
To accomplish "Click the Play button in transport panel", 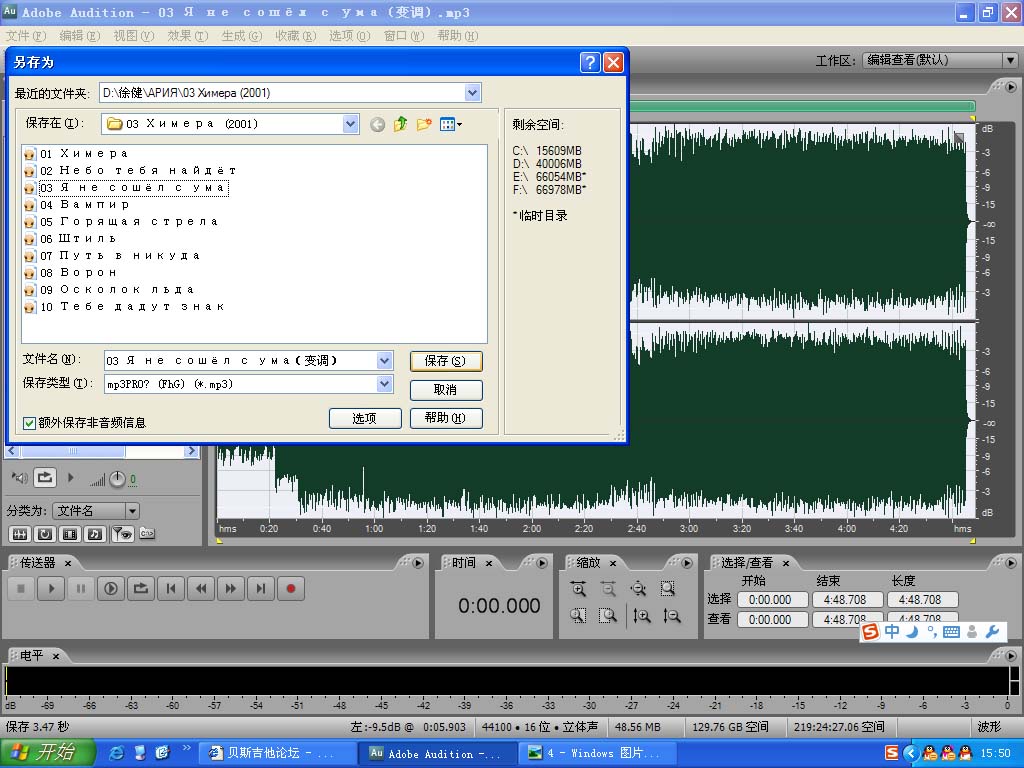I will (51, 588).
